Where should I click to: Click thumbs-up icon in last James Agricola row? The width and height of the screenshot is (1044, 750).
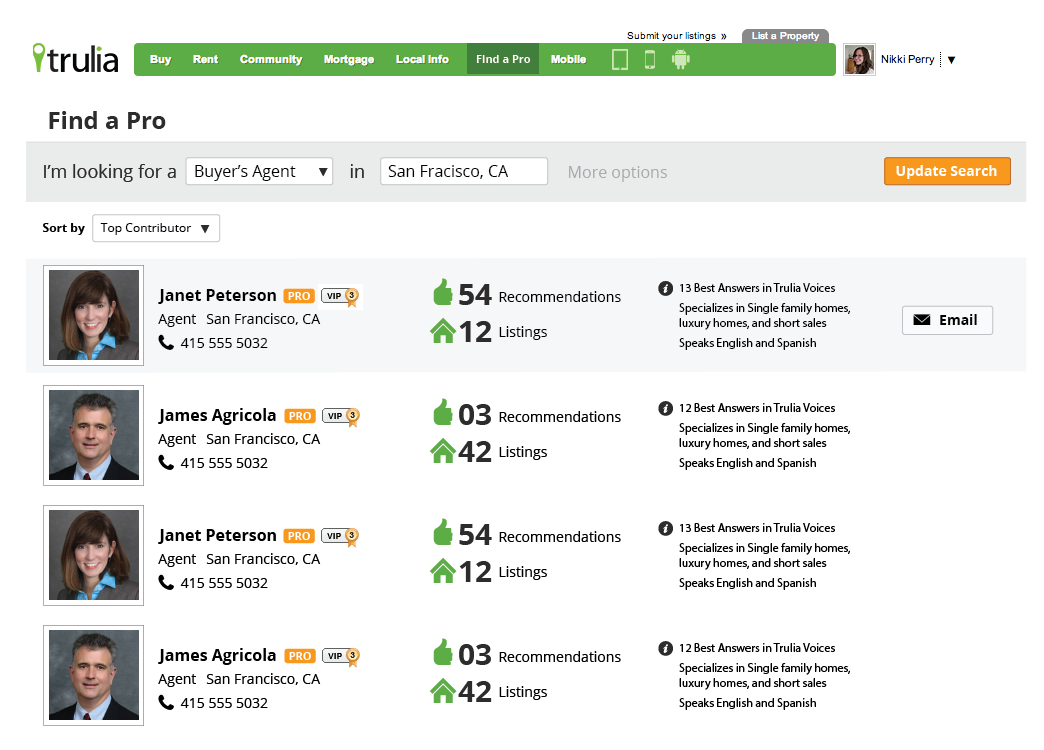pos(443,651)
